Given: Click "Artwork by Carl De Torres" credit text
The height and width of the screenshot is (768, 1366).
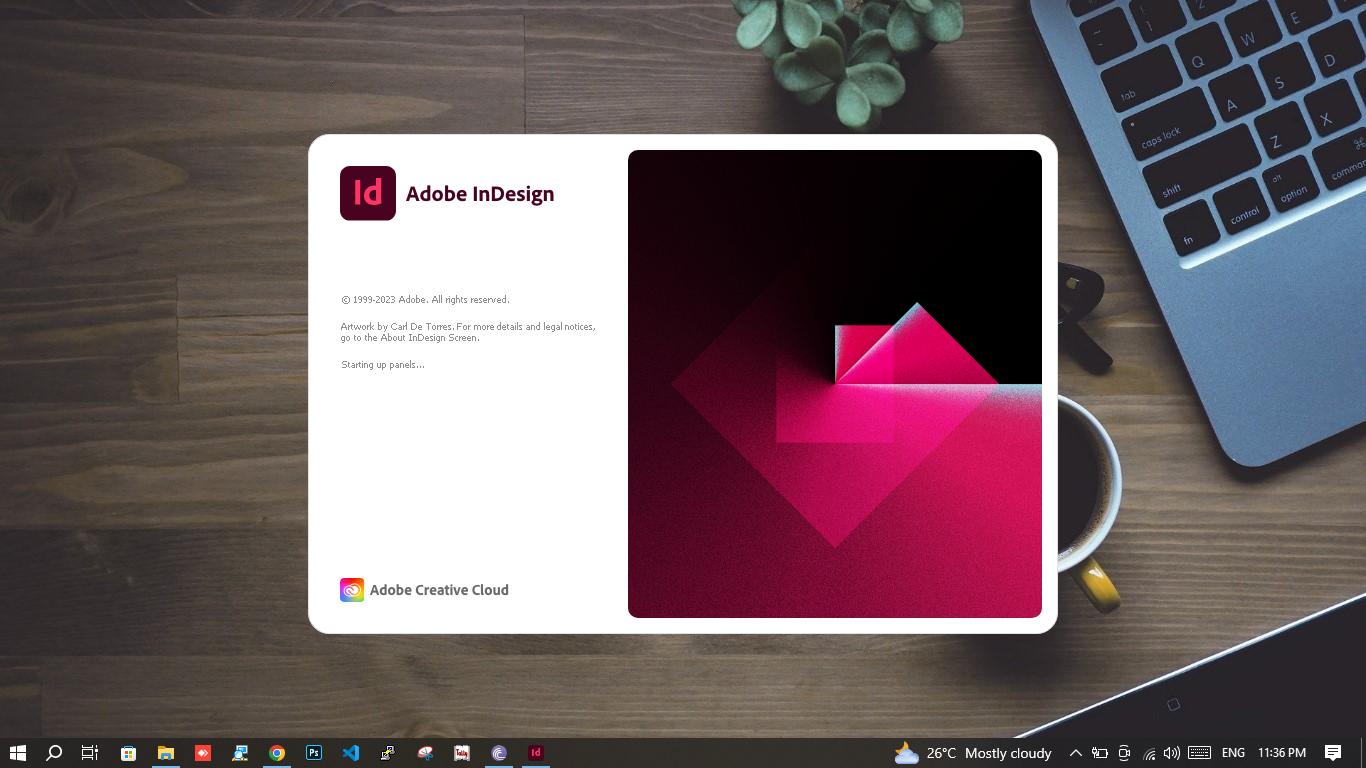Looking at the screenshot, I should tap(397, 327).
